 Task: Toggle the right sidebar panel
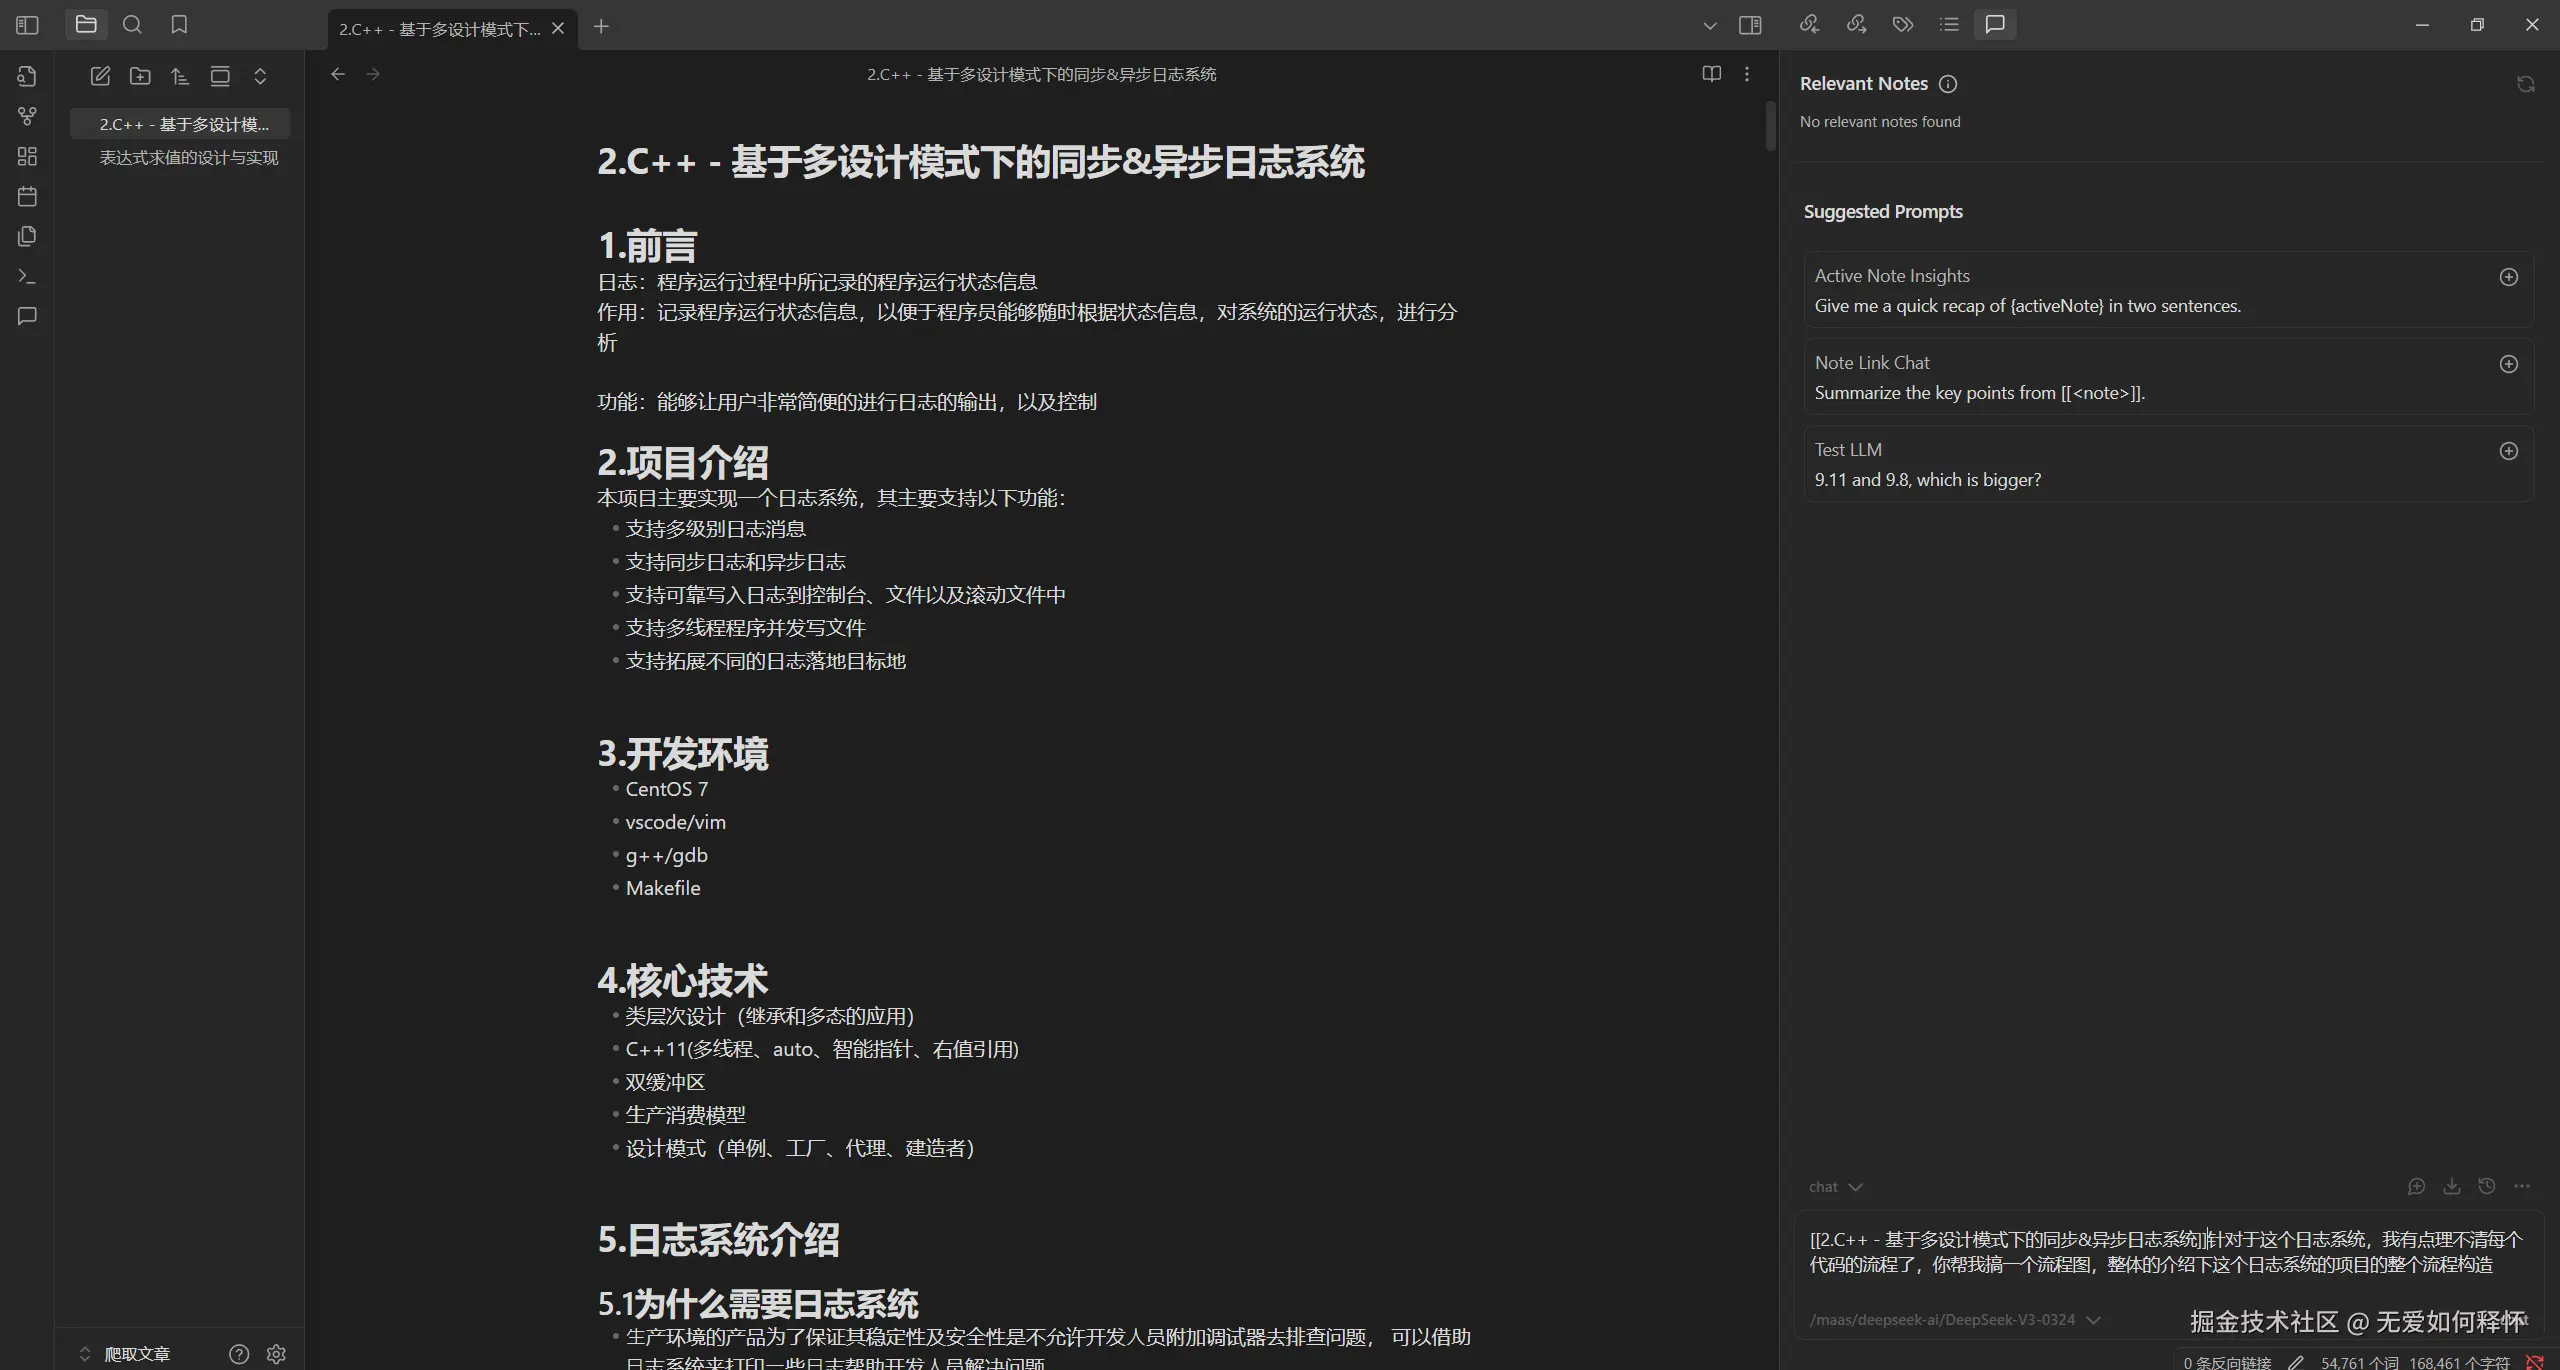[1750, 25]
